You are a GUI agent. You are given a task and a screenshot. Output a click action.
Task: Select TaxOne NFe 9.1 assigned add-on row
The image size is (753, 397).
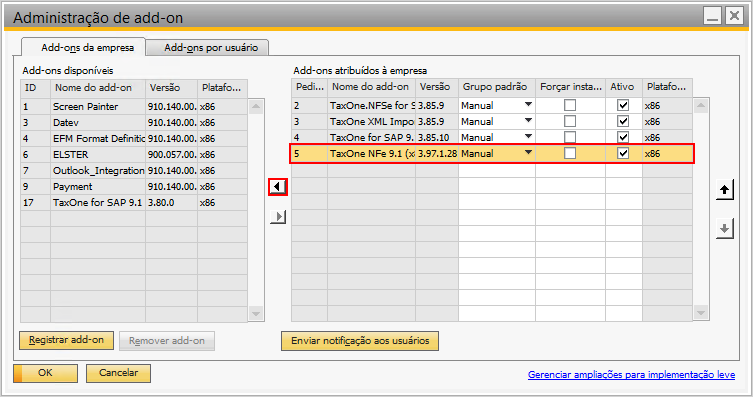(492, 154)
